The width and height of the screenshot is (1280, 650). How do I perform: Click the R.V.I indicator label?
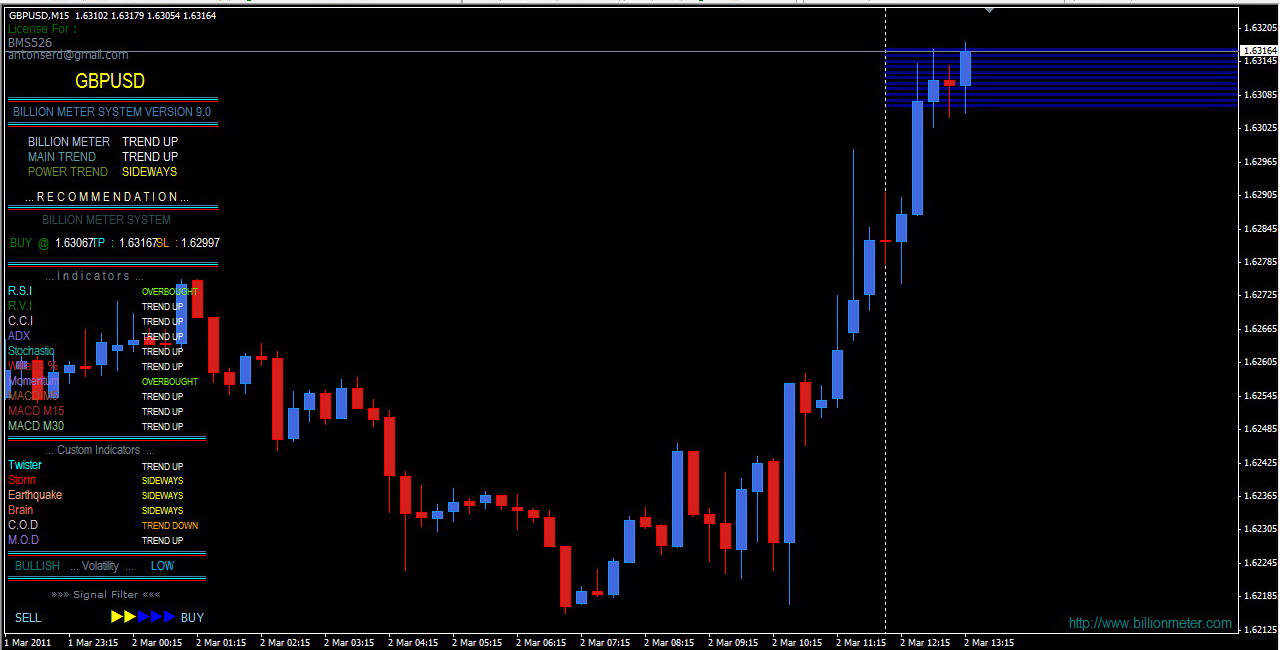click(20, 306)
